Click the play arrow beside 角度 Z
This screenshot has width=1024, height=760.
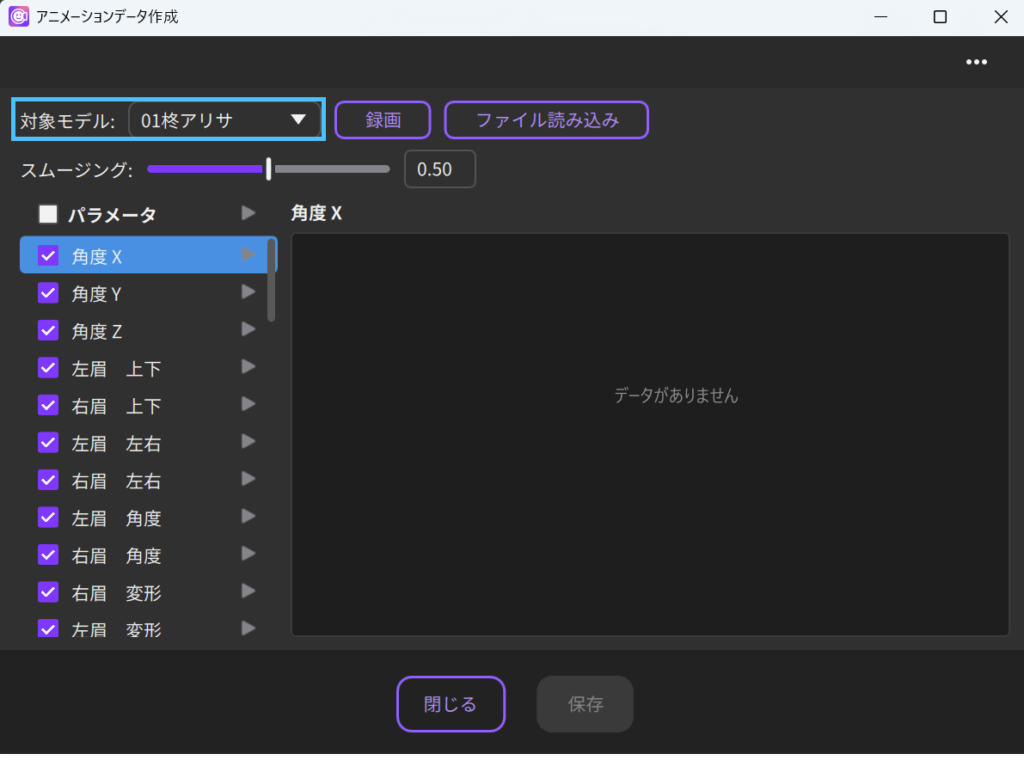click(x=249, y=329)
